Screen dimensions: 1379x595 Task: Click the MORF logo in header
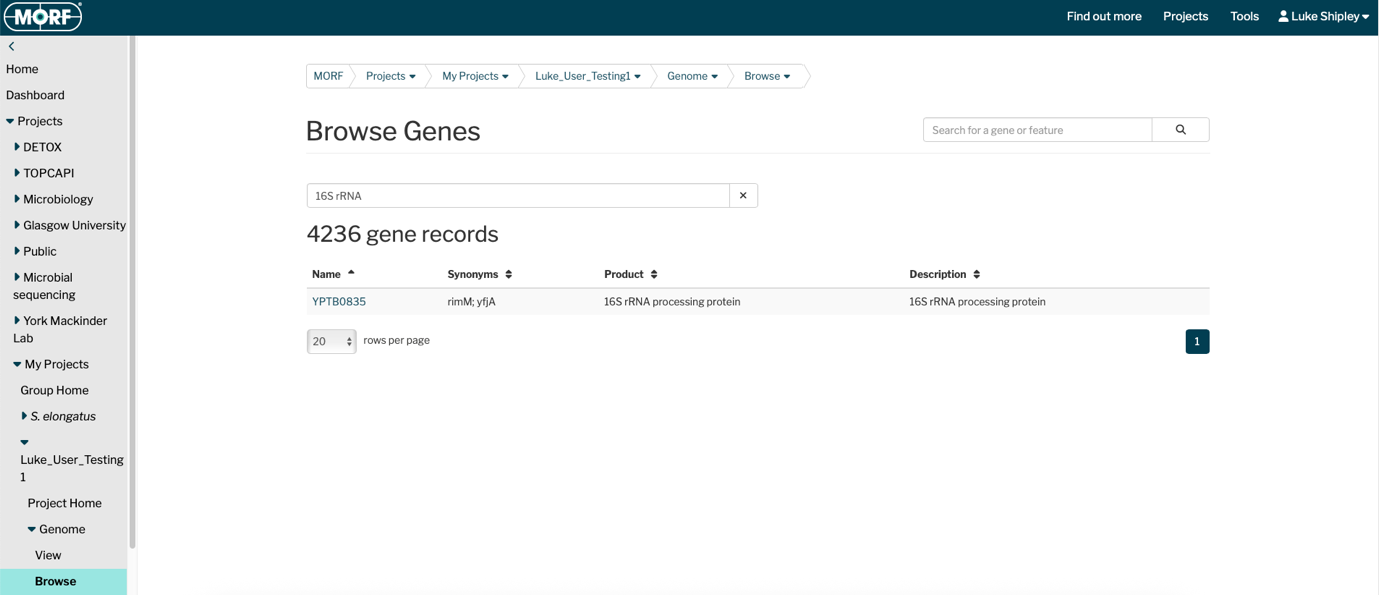coord(43,17)
